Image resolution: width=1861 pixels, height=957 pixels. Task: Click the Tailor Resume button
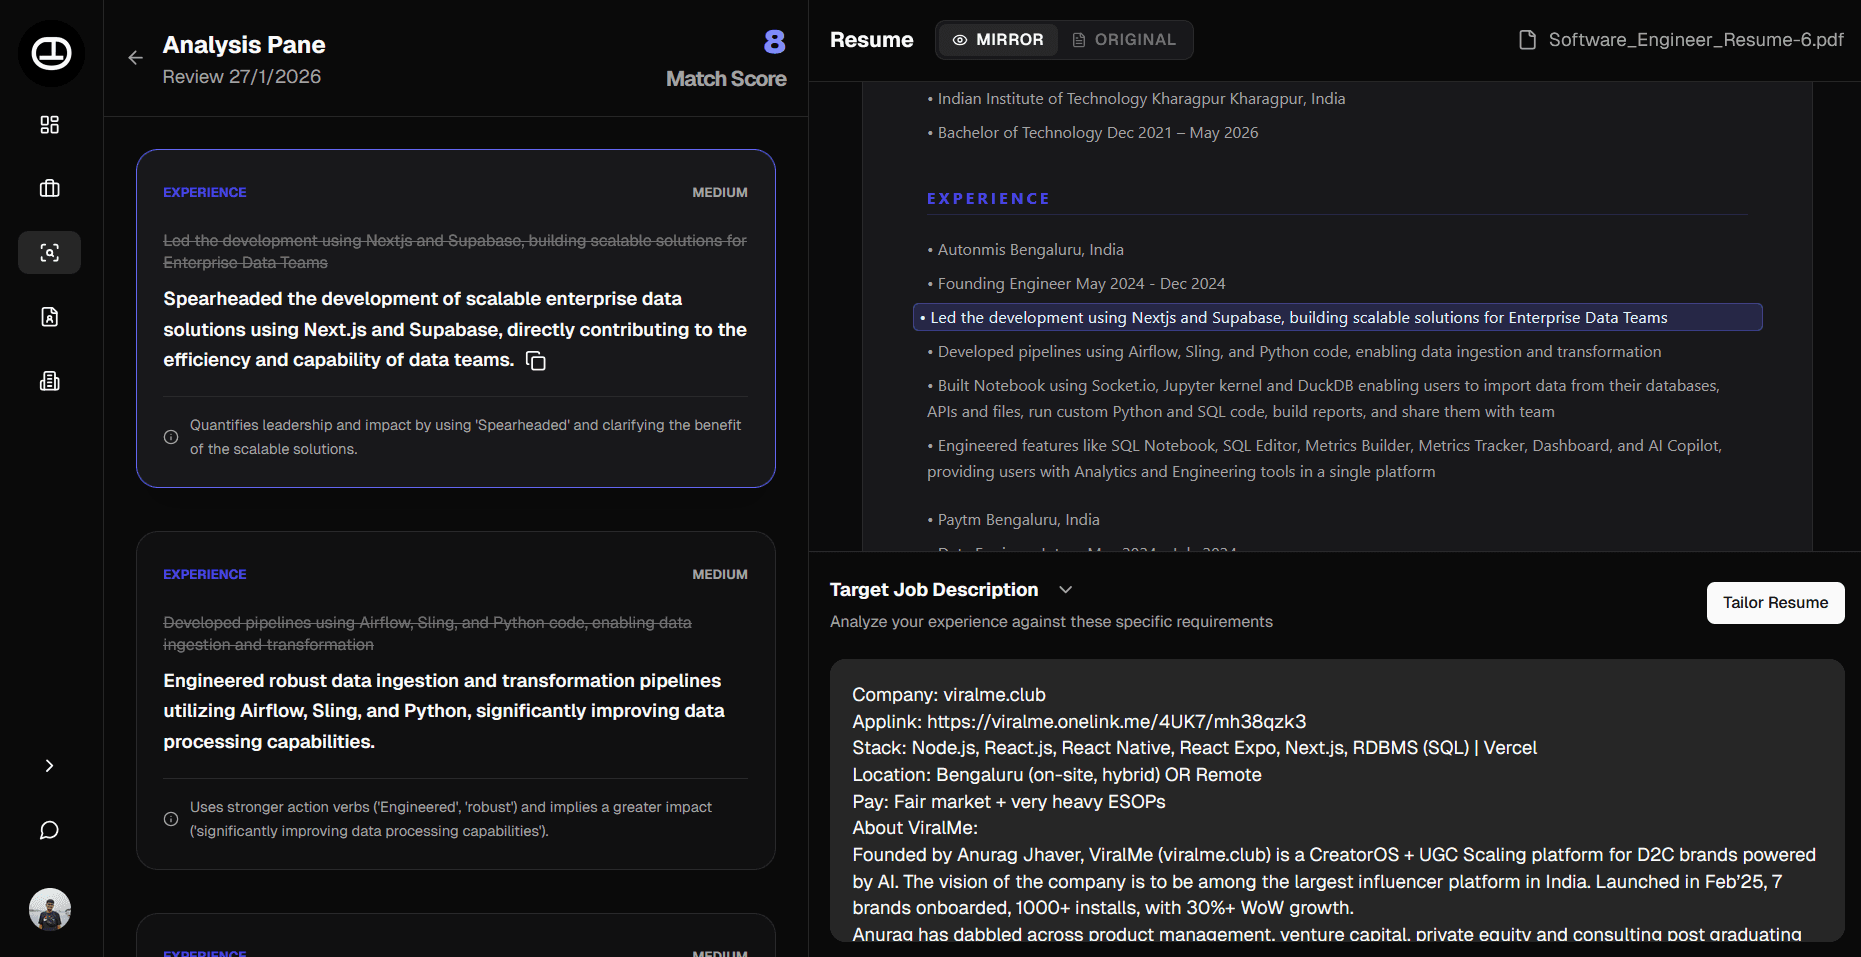pos(1775,603)
